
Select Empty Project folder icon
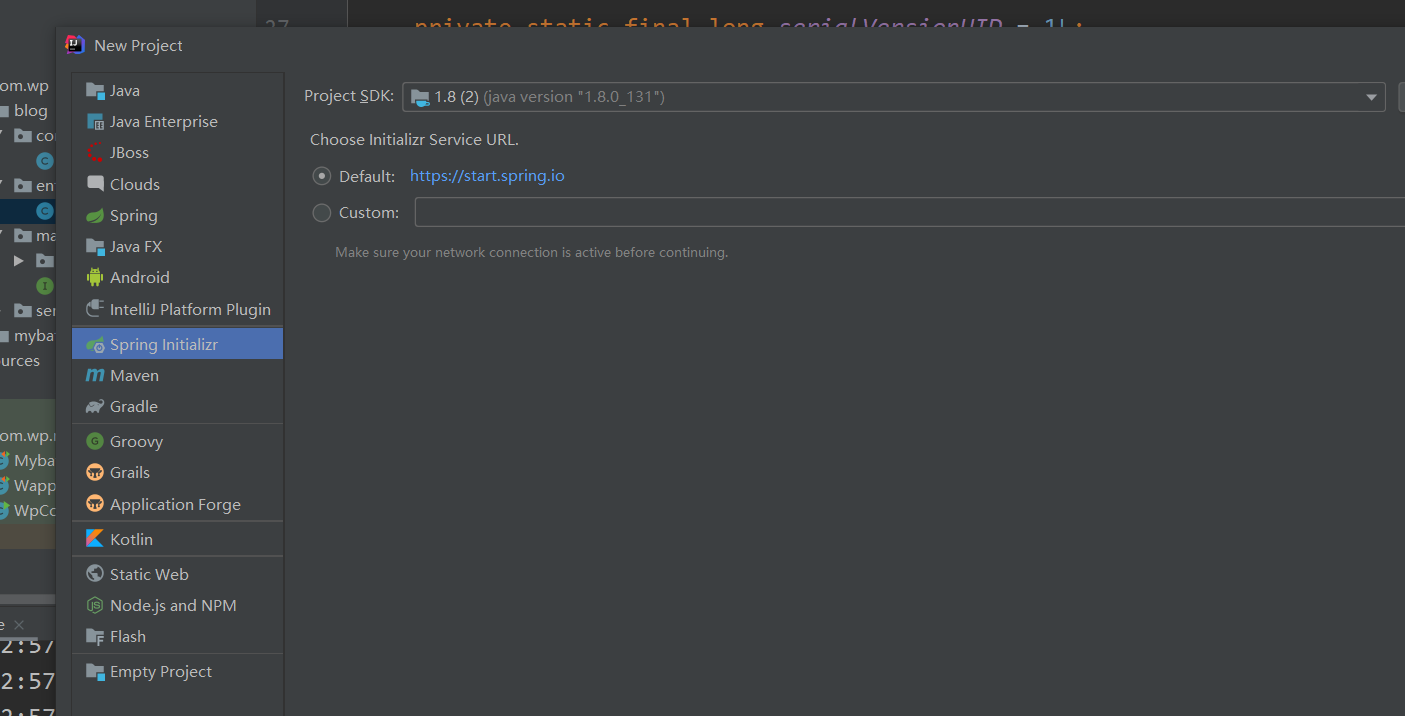click(95, 672)
